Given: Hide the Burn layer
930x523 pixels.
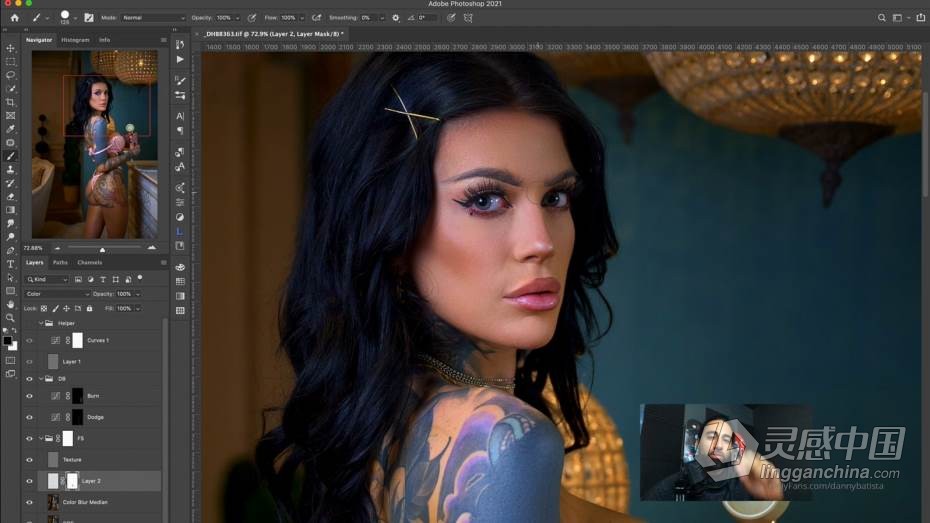Looking at the screenshot, I should (30, 396).
